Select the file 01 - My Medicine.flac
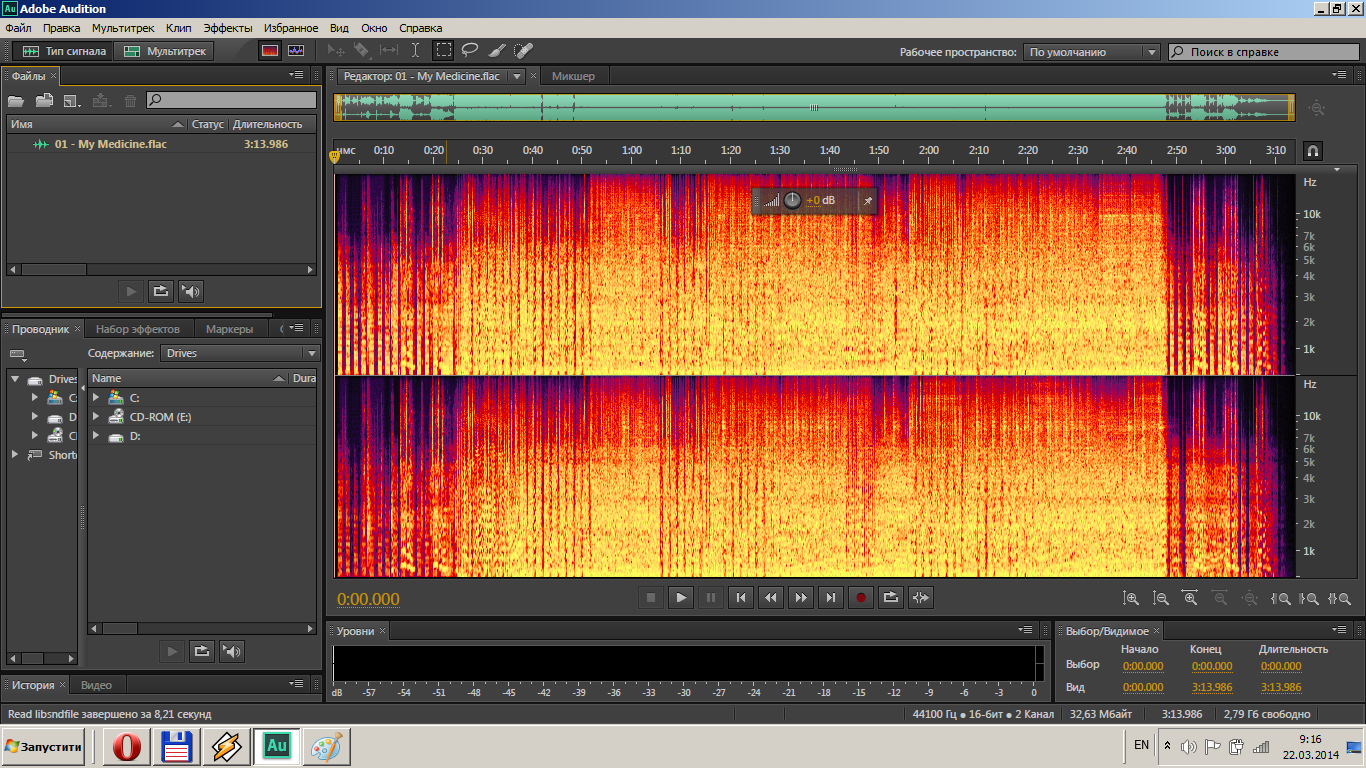Viewport: 1366px width, 768px height. [110, 144]
